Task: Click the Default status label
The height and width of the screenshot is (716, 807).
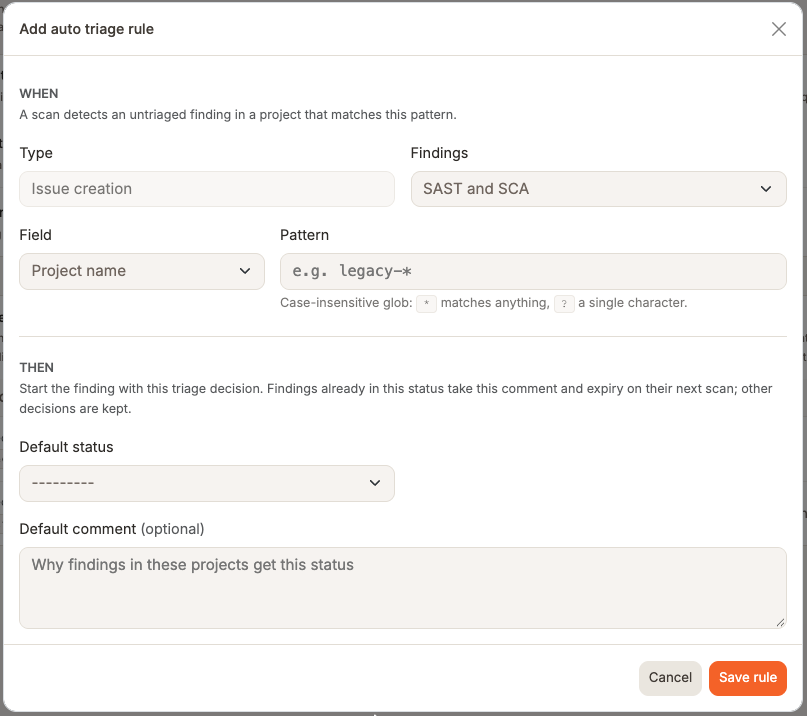Action: [x=66, y=447]
